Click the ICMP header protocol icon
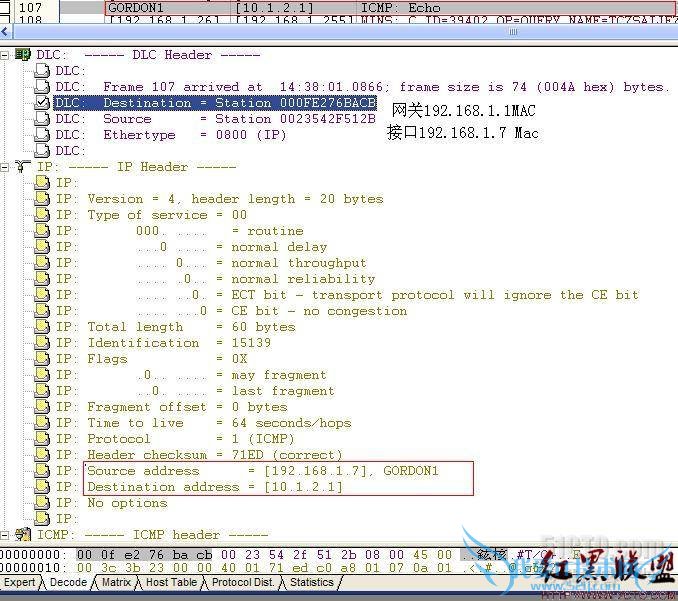Image resolution: width=678 pixels, height=601 pixels. click(x=23, y=535)
